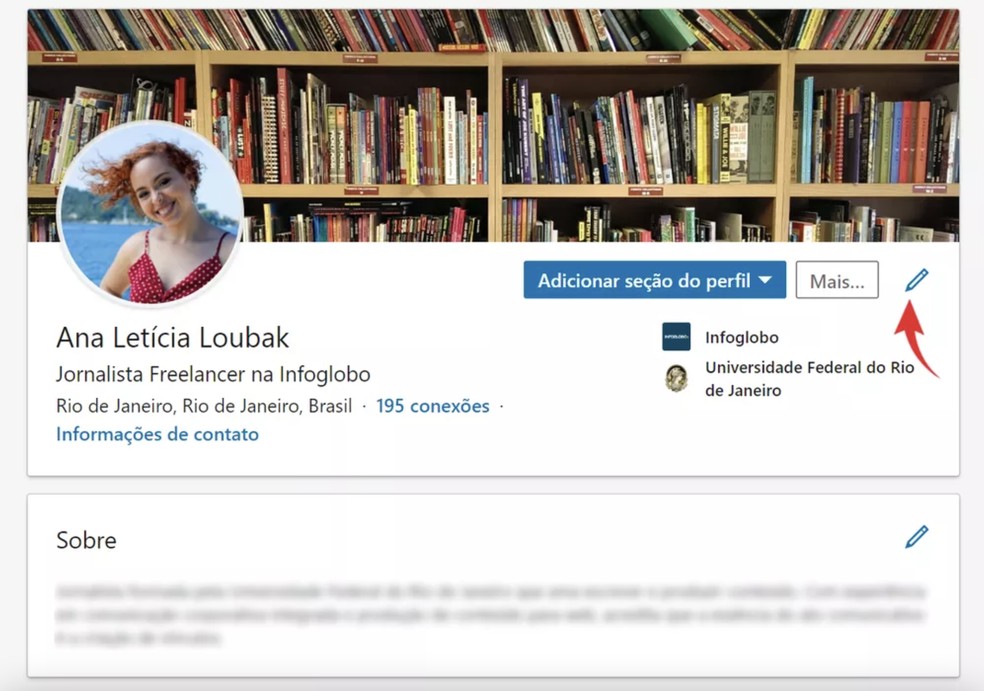Open Informações de contato
This screenshot has width=984, height=691.
[157, 434]
